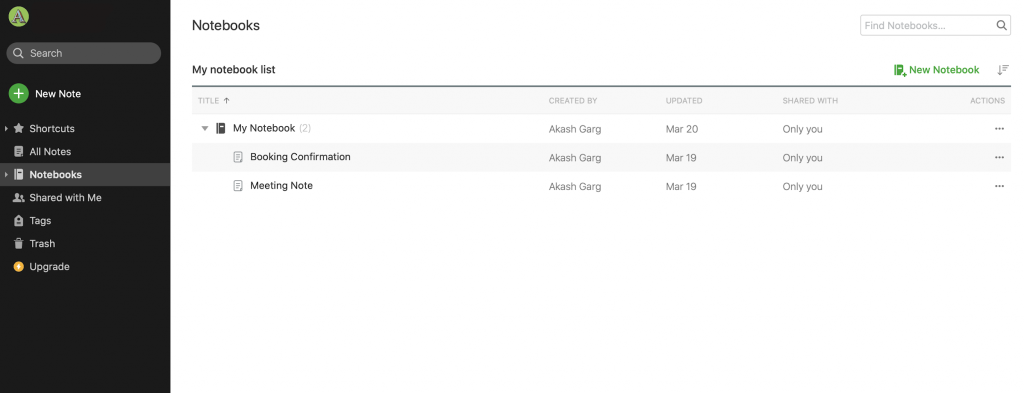Image resolution: width=1024 pixels, height=393 pixels.
Task: Open actions menu for Booking Confirmation row
Action: (x=999, y=157)
